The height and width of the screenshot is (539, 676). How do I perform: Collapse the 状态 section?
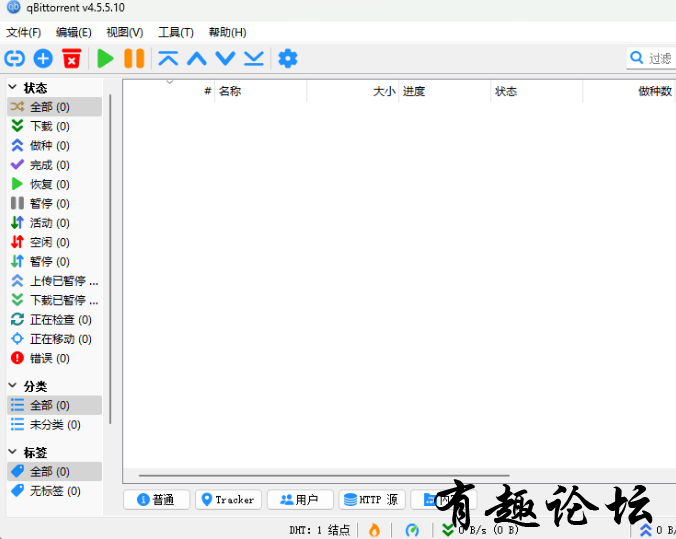click(x=13, y=88)
